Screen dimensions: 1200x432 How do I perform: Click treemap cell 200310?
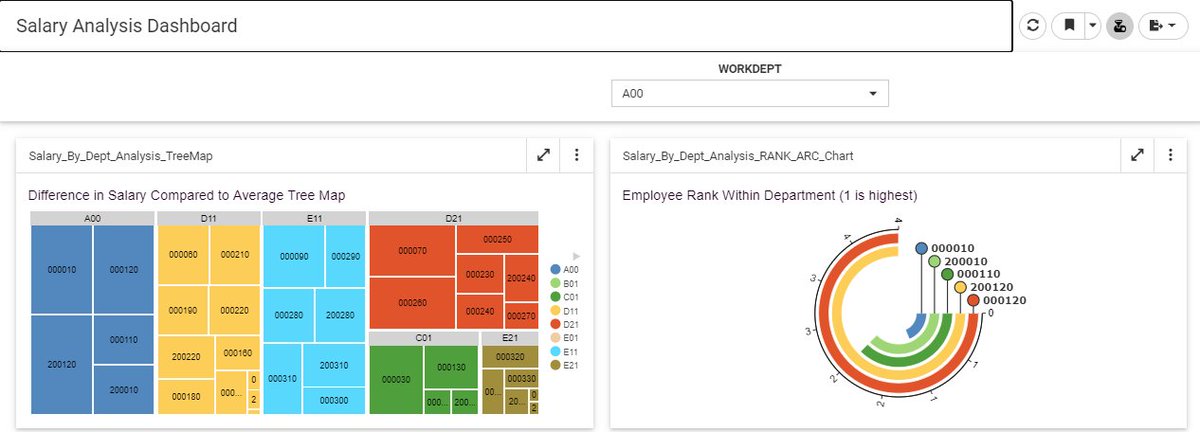pyautogui.click(x=334, y=365)
